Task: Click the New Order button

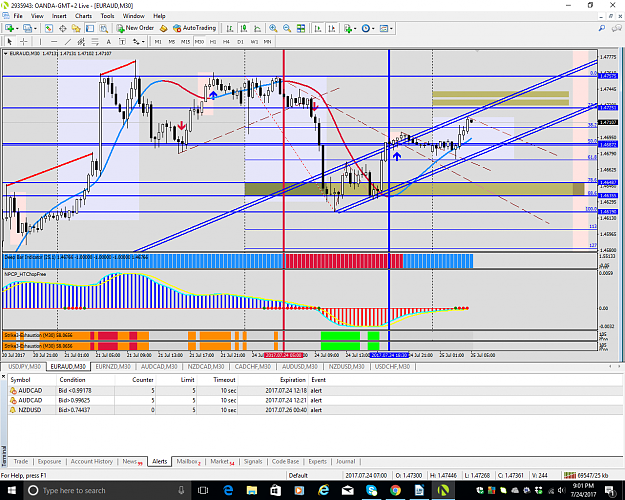Action: click(x=135, y=28)
